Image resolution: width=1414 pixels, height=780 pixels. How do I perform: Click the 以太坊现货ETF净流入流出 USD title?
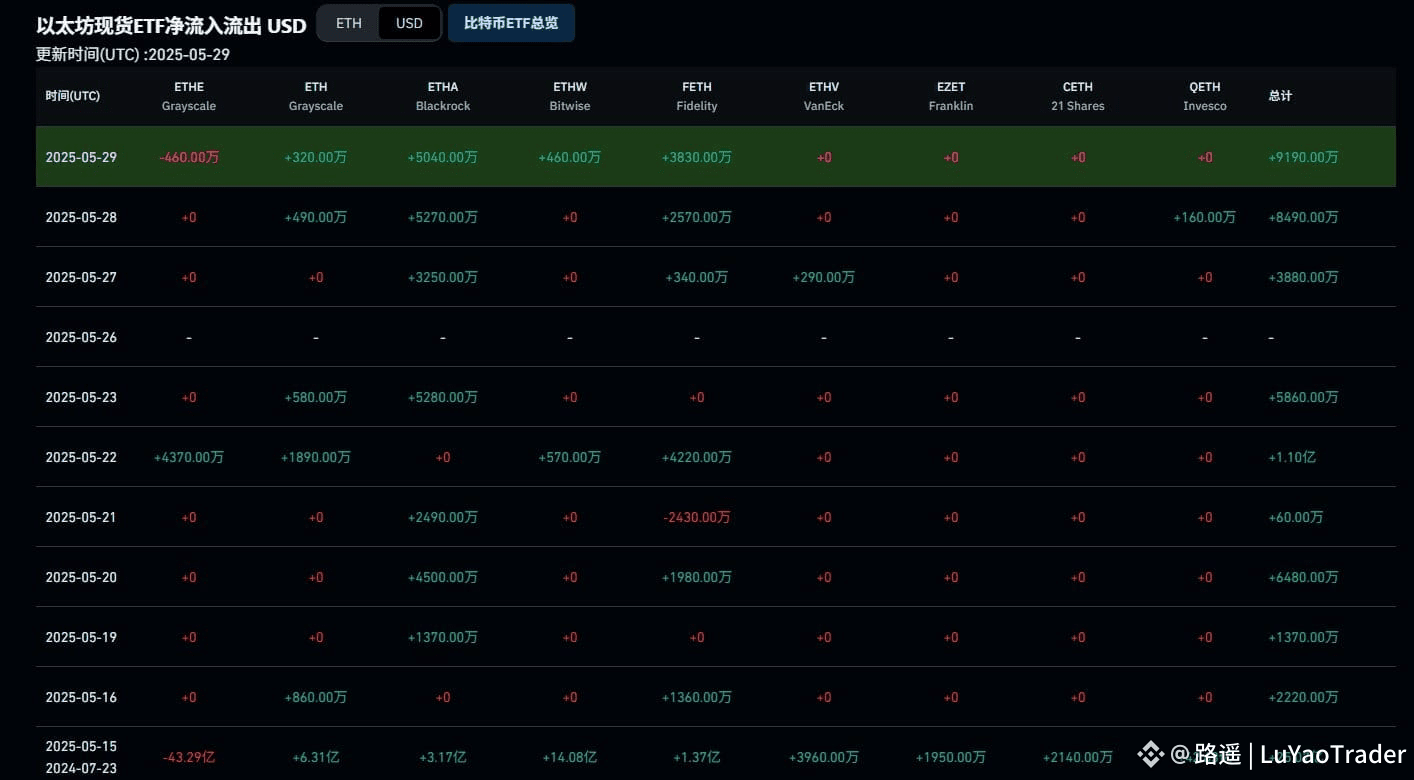point(171,25)
